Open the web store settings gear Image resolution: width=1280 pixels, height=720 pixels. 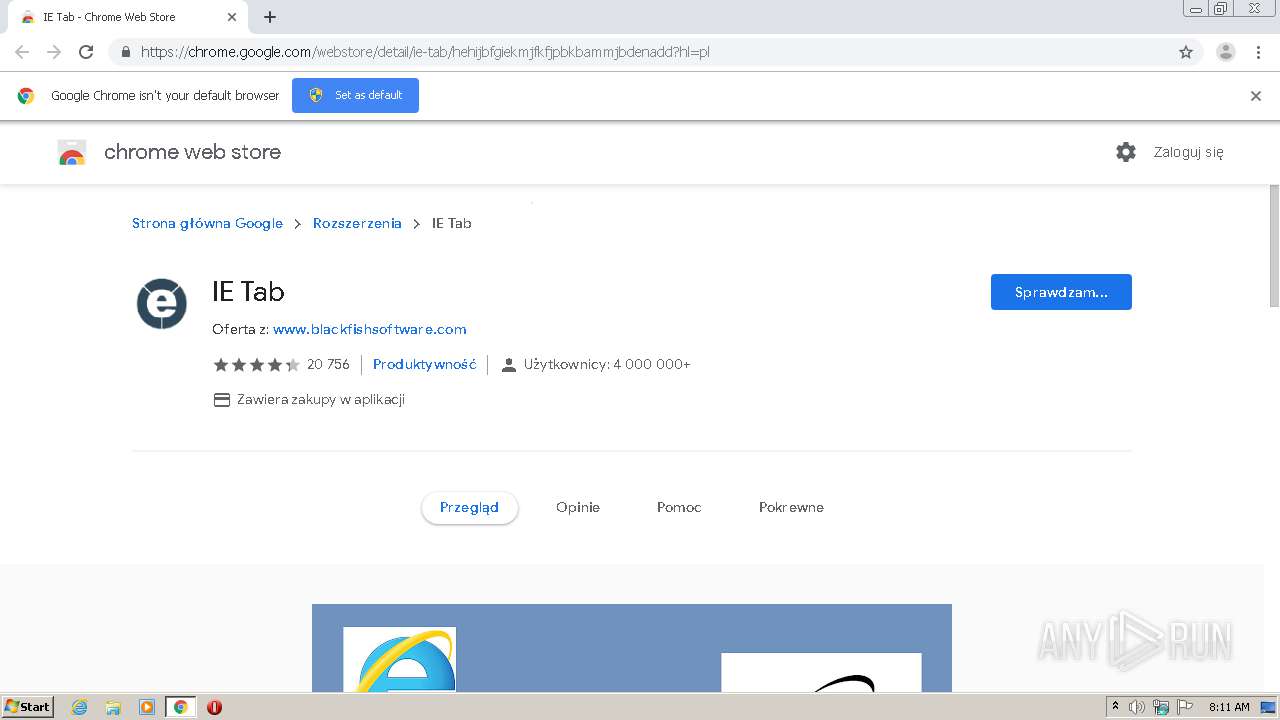[1126, 152]
